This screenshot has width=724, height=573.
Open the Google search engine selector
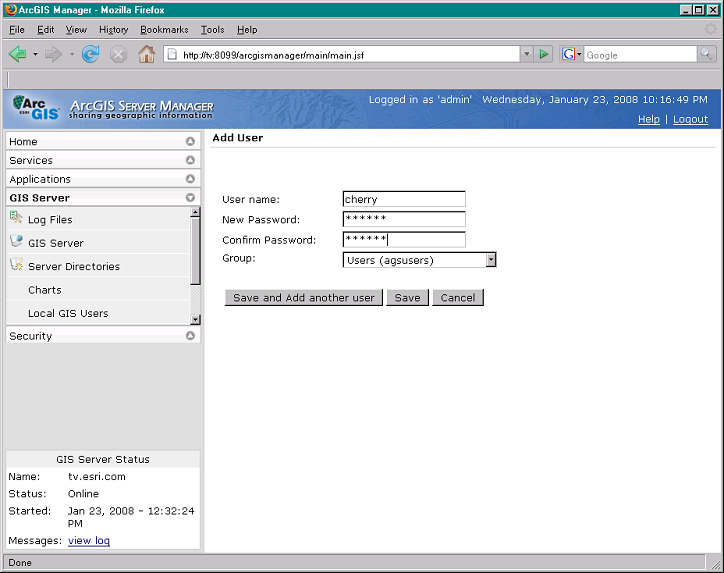coord(572,54)
